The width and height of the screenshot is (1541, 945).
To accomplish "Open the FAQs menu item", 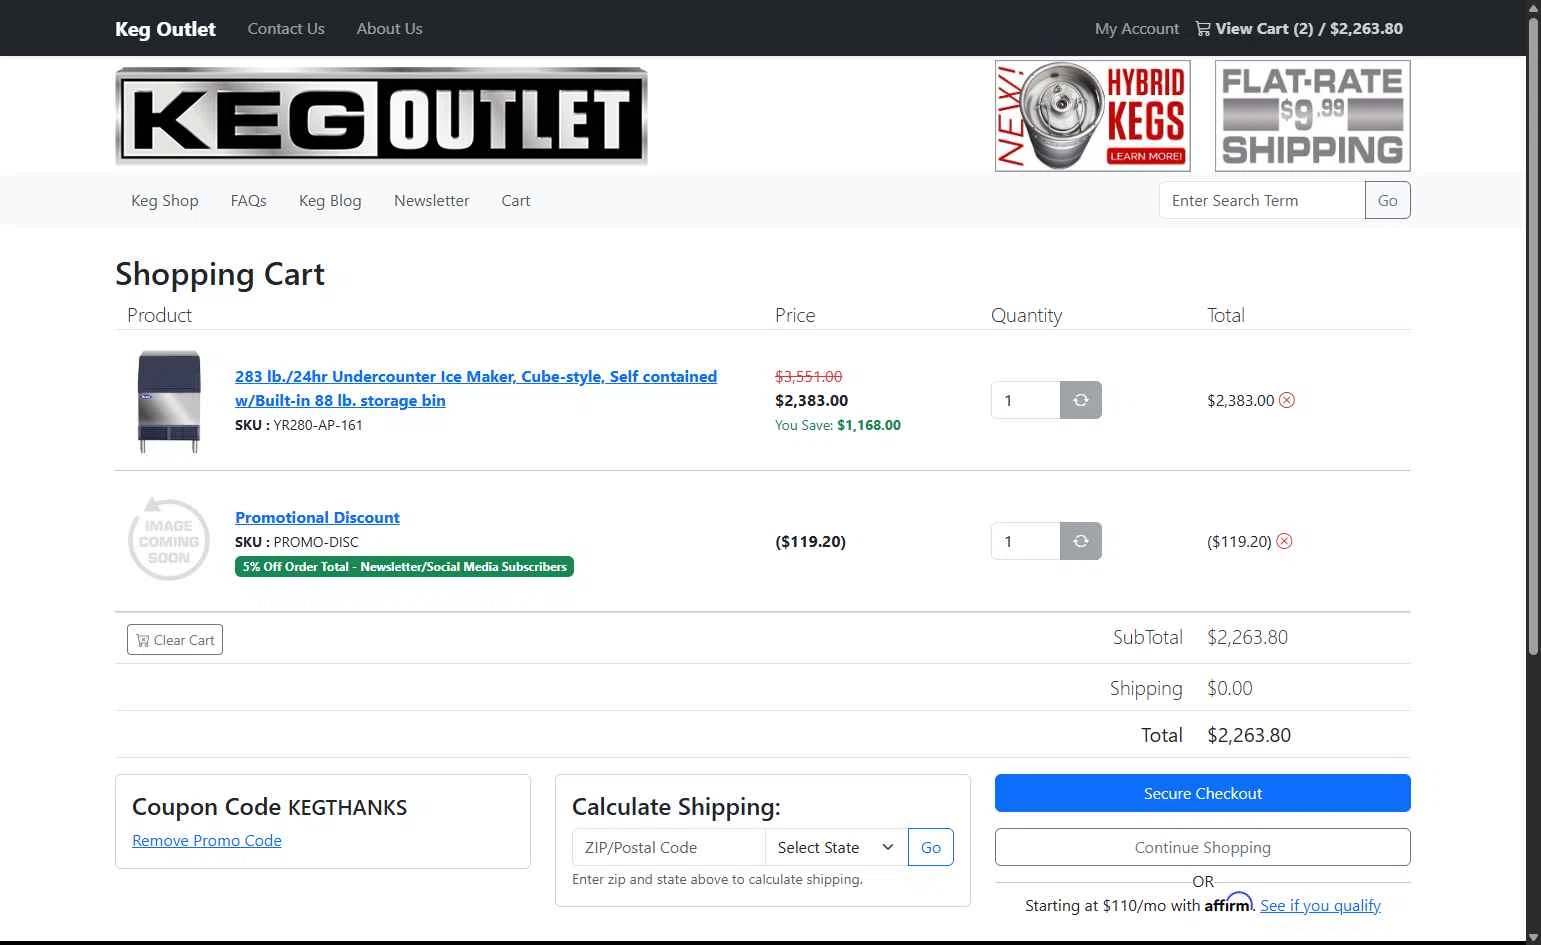I will (249, 200).
